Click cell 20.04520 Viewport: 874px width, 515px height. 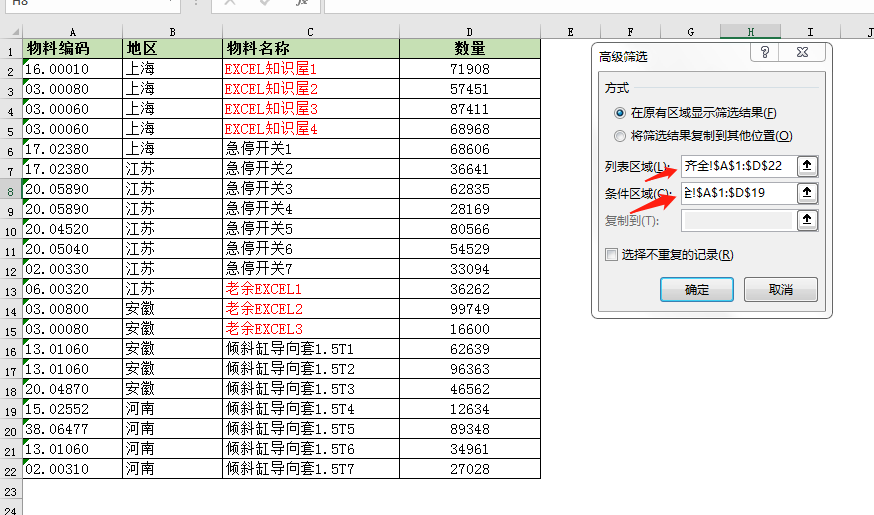[x=72, y=229]
